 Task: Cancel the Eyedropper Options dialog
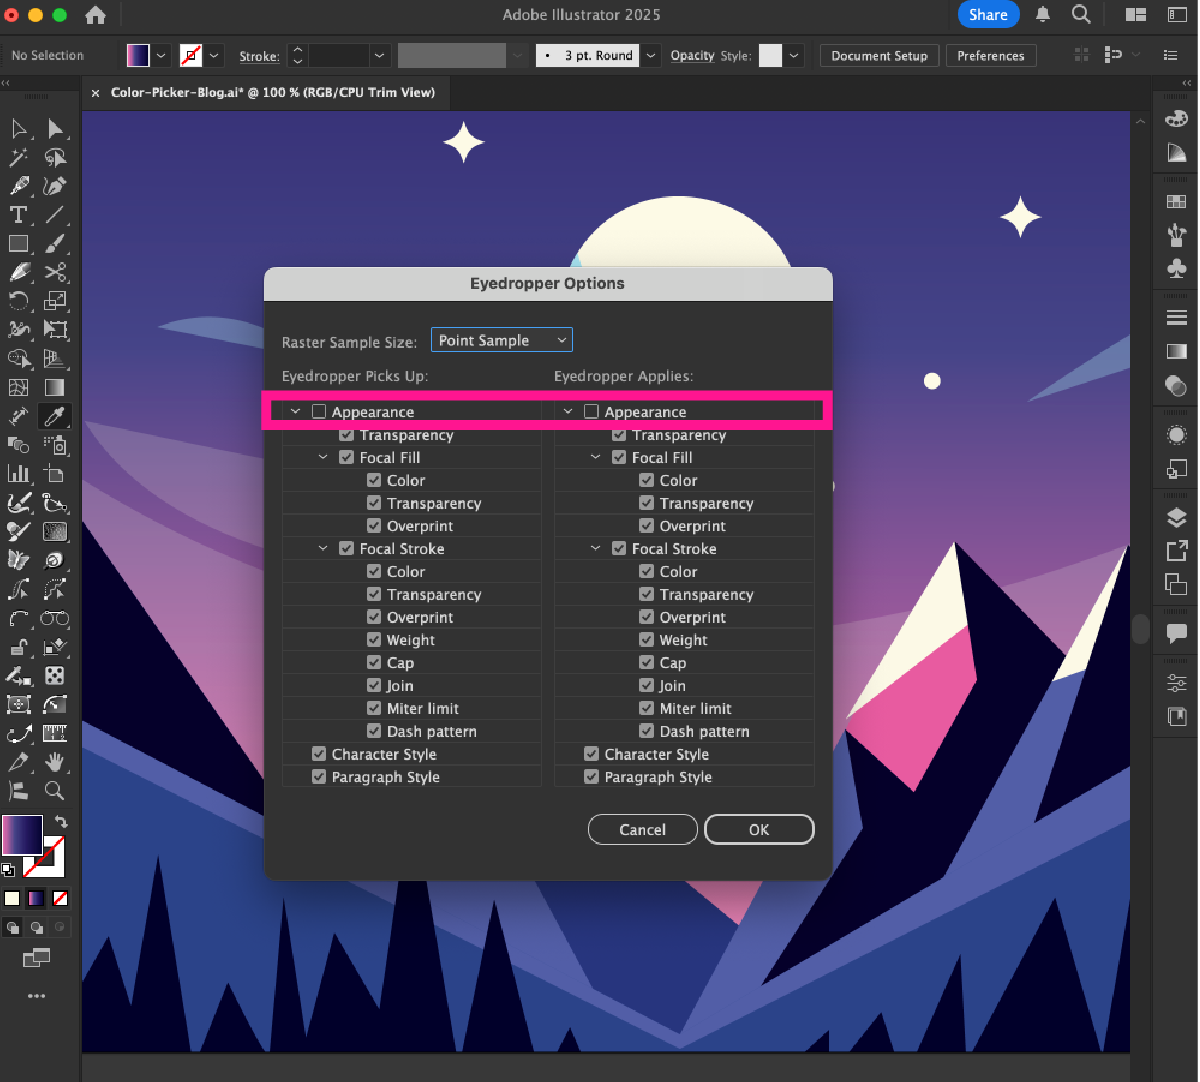[642, 829]
